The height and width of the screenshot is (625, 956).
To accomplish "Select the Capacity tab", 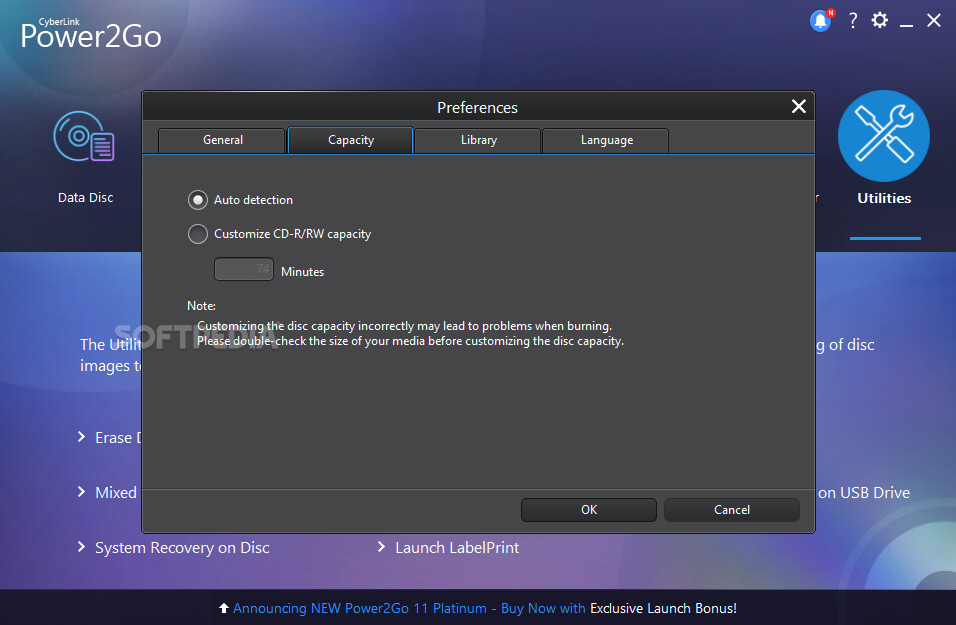I will (x=351, y=140).
